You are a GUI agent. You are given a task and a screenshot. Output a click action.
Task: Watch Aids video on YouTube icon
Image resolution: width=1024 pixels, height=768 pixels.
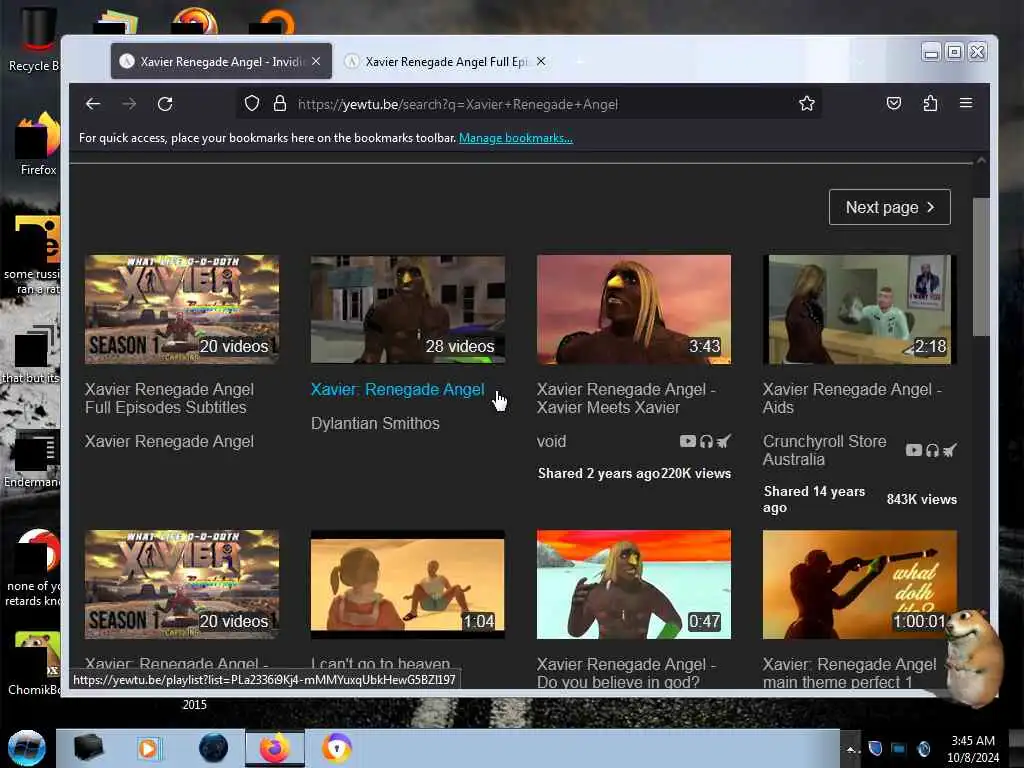pyautogui.click(x=914, y=450)
